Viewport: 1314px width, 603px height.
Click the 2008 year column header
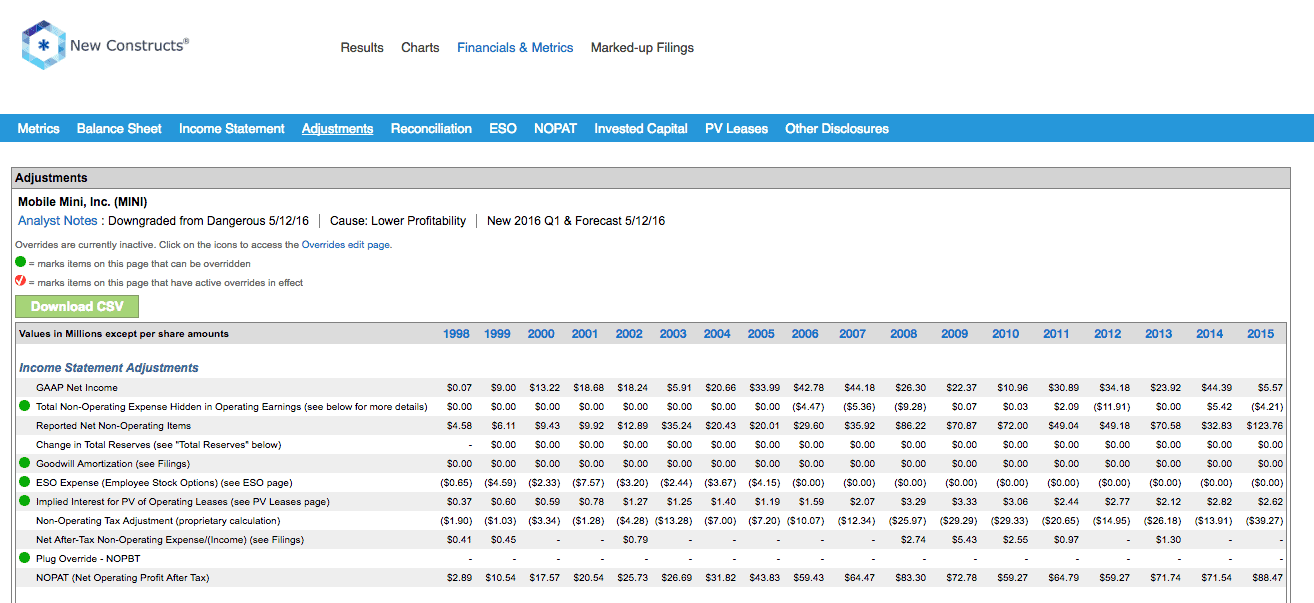pos(904,334)
